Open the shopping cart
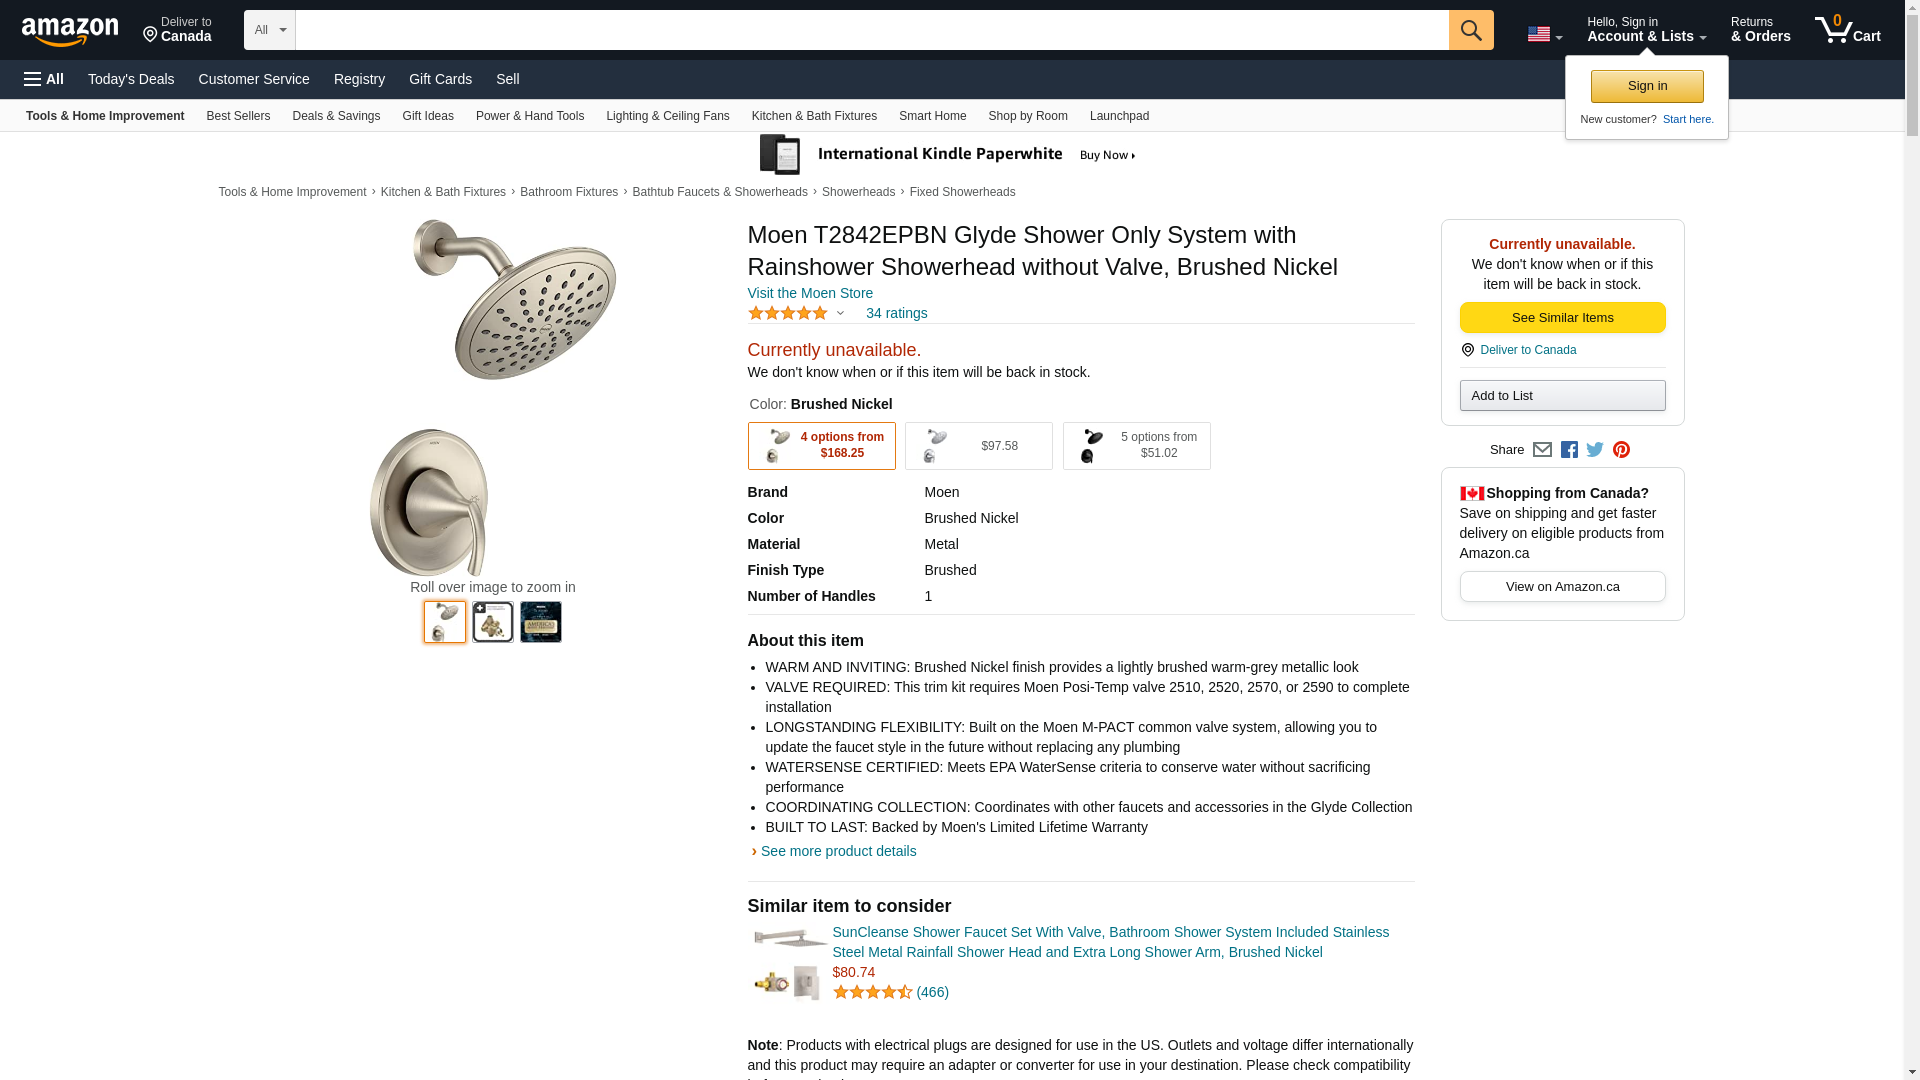This screenshot has width=1920, height=1080. pyautogui.click(x=1847, y=30)
